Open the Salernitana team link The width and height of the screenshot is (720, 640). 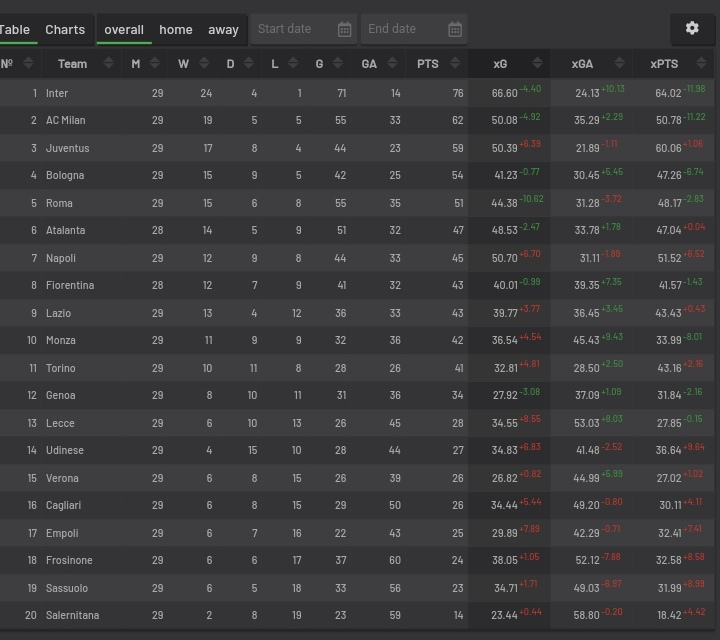72,615
